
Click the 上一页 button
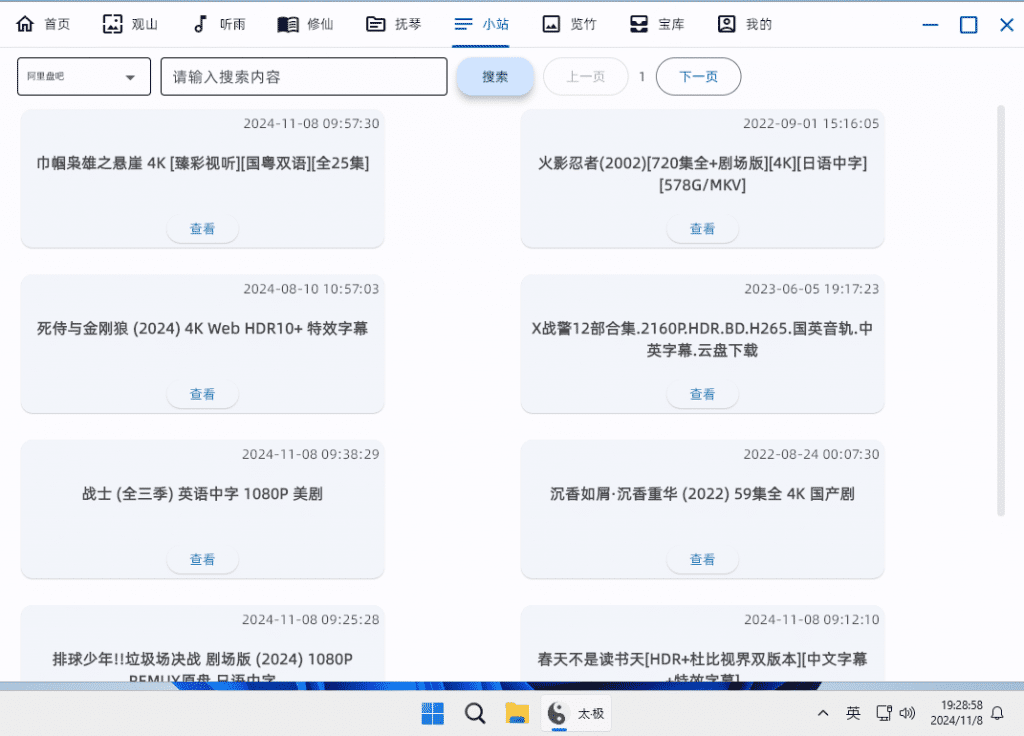tap(586, 76)
